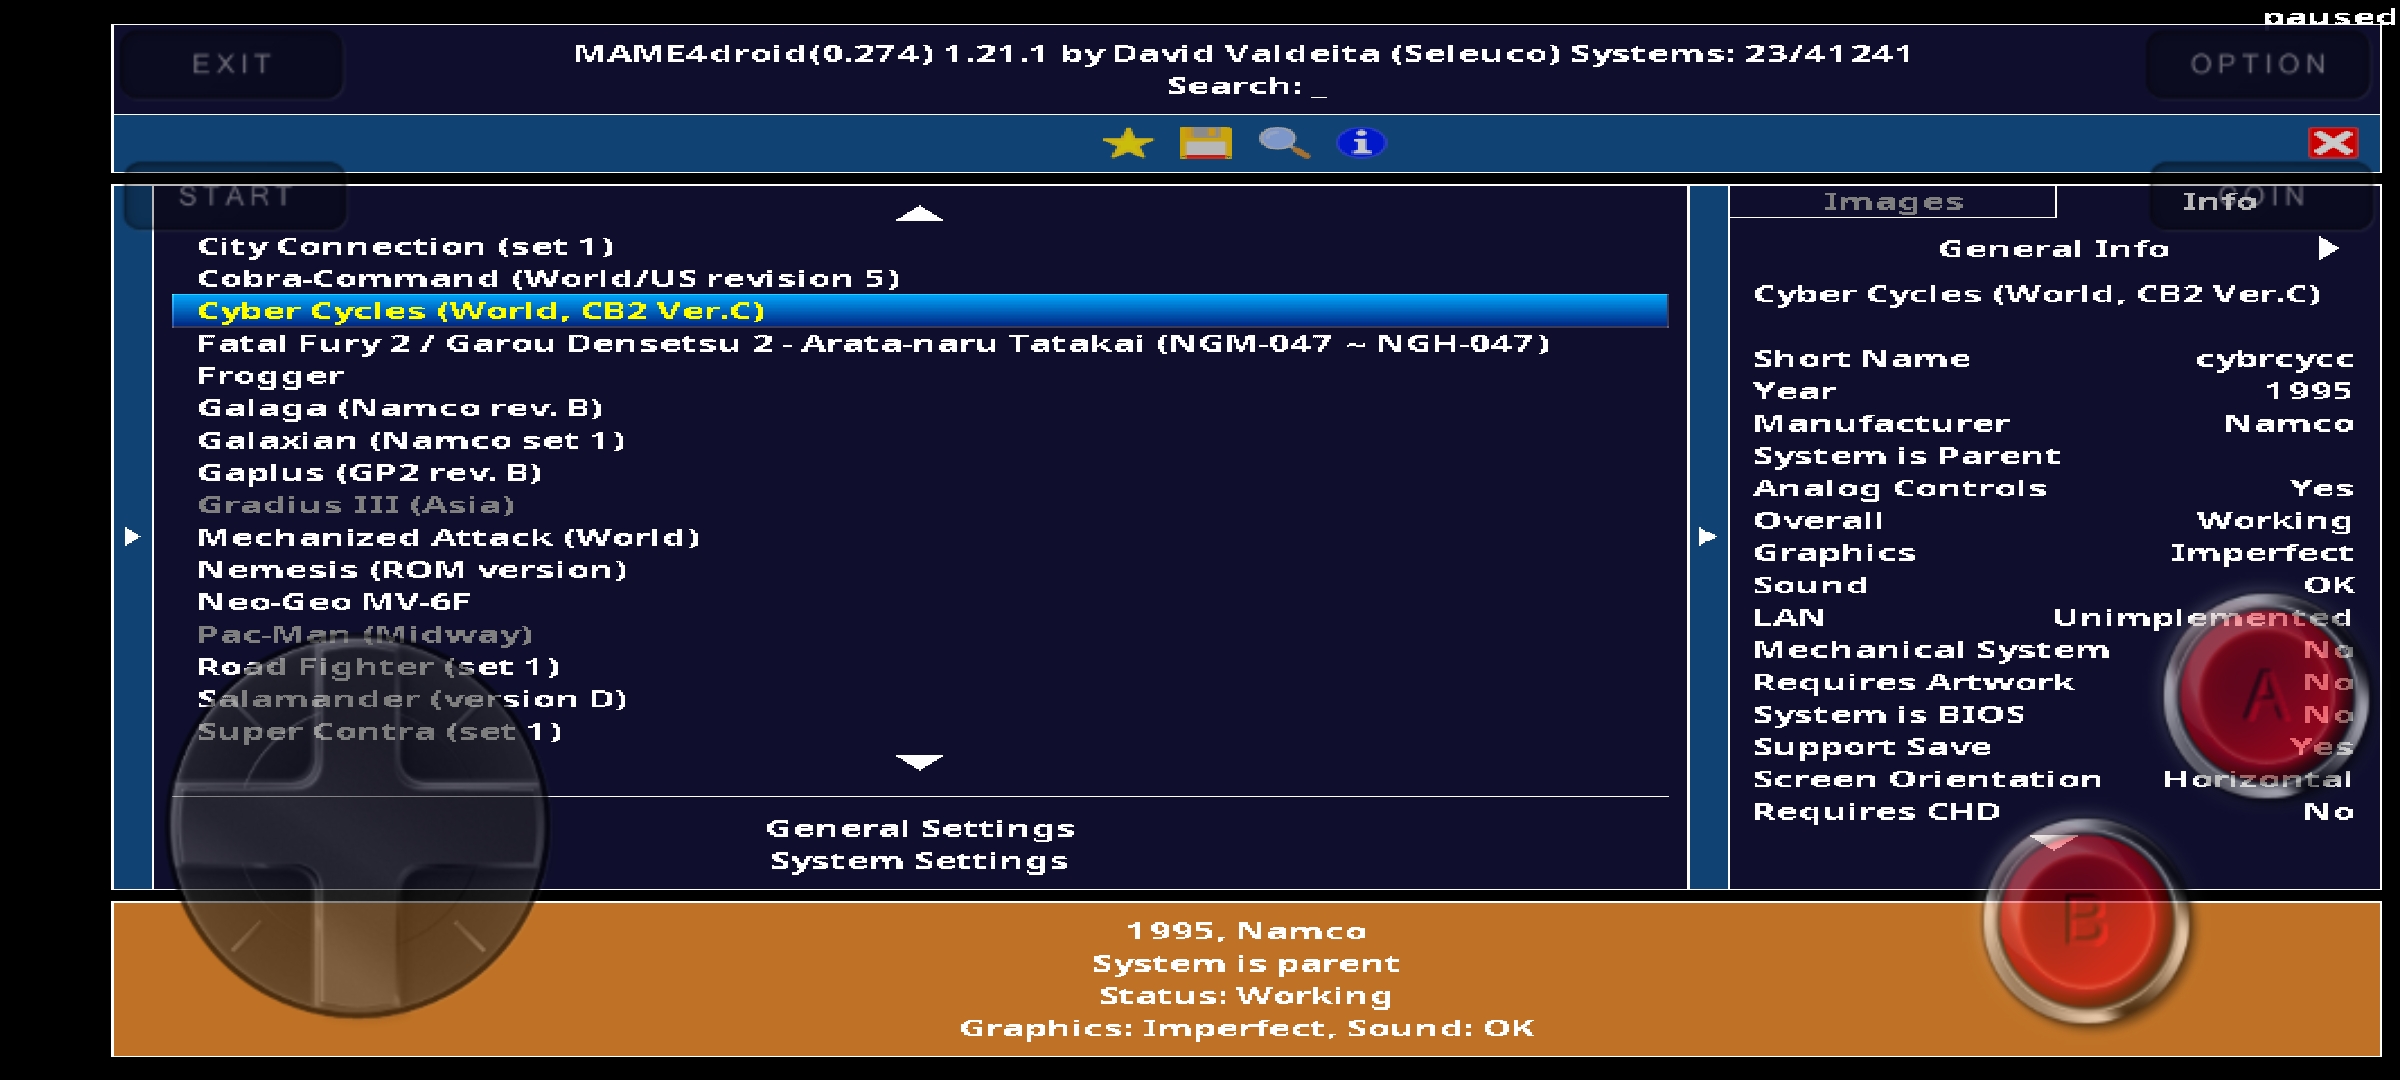Image resolution: width=2400 pixels, height=1080 pixels.
Task: Select Galaga (Namco rev. B) in list
Action: click(x=400, y=408)
